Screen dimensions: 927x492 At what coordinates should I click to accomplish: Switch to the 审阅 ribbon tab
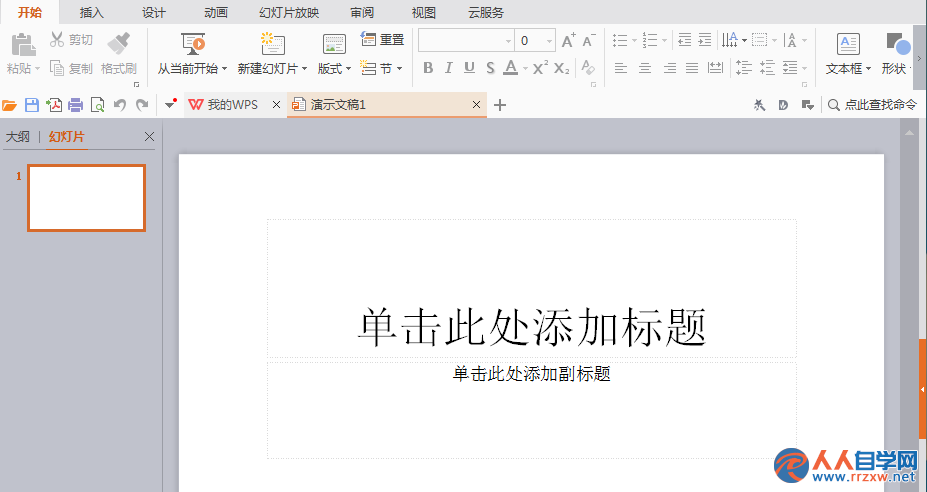point(362,12)
